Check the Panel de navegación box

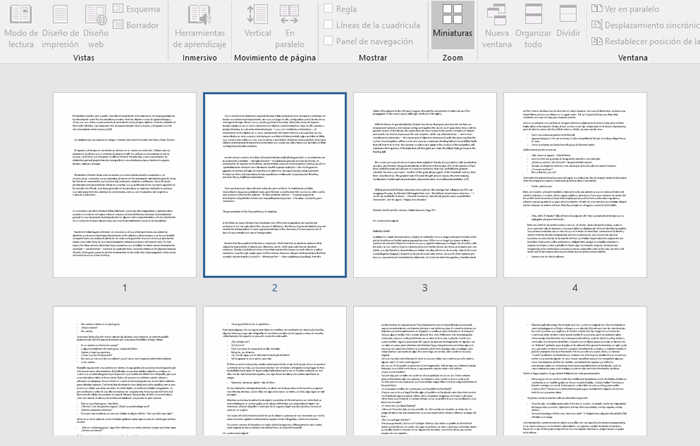tap(329, 40)
